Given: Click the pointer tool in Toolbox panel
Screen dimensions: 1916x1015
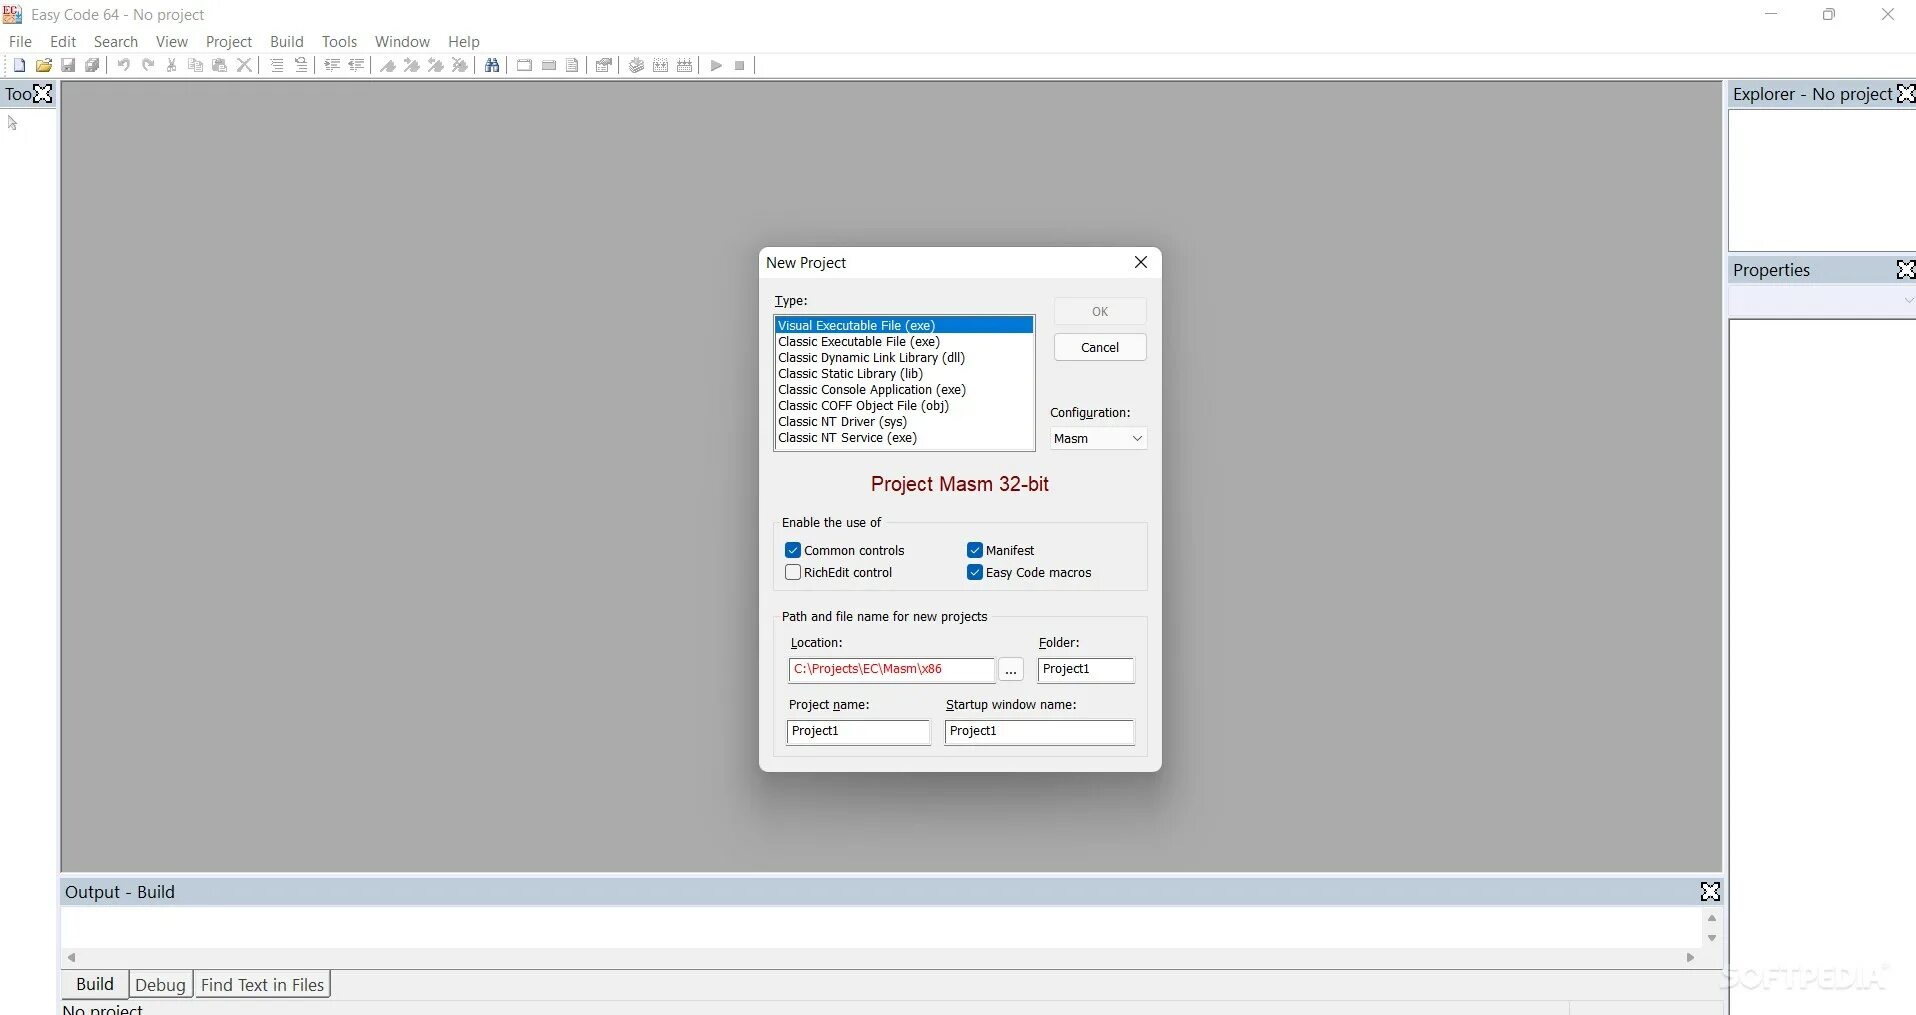Looking at the screenshot, I should pyautogui.click(x=13, y=123).
